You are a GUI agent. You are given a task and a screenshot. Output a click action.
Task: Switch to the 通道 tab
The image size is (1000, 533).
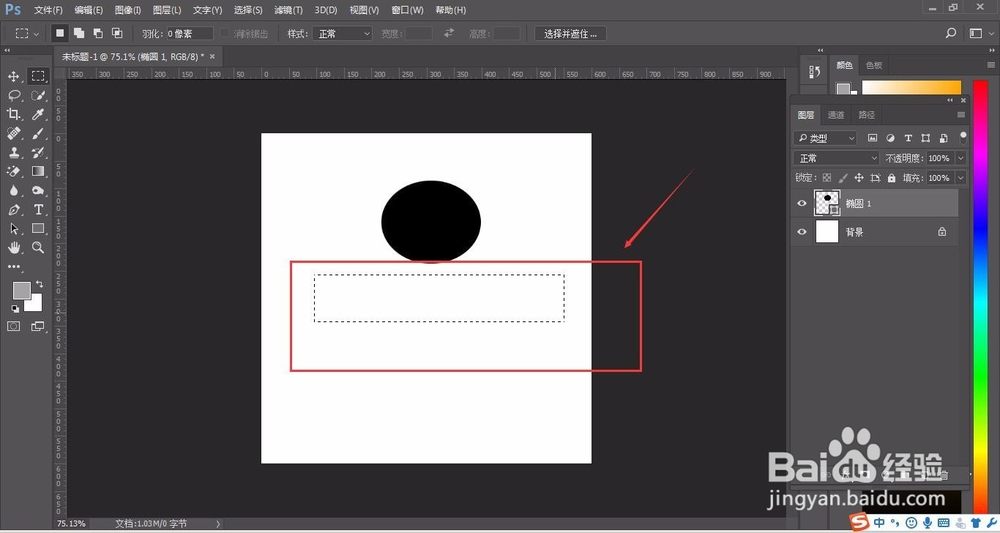coord(835,115)
